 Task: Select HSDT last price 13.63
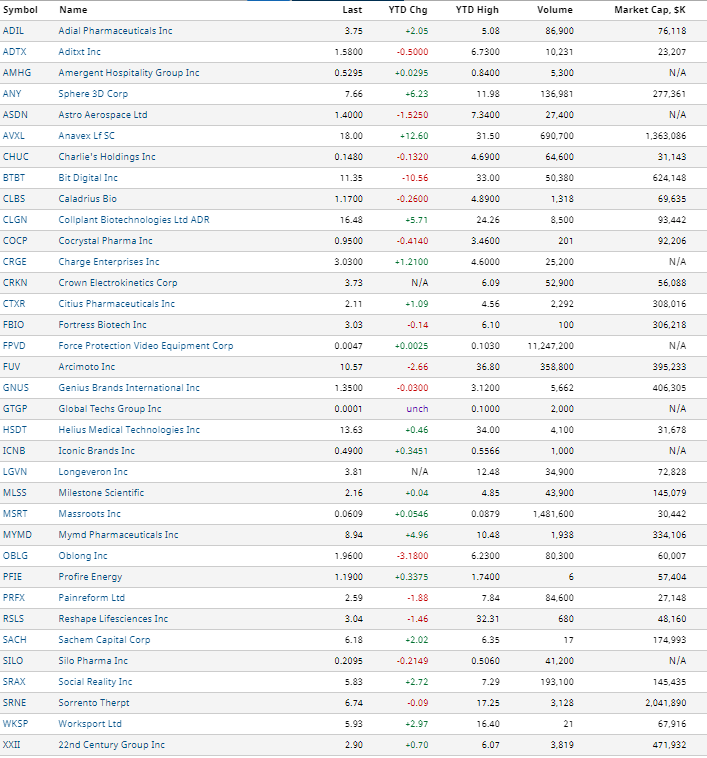click(x=351, y=430)
